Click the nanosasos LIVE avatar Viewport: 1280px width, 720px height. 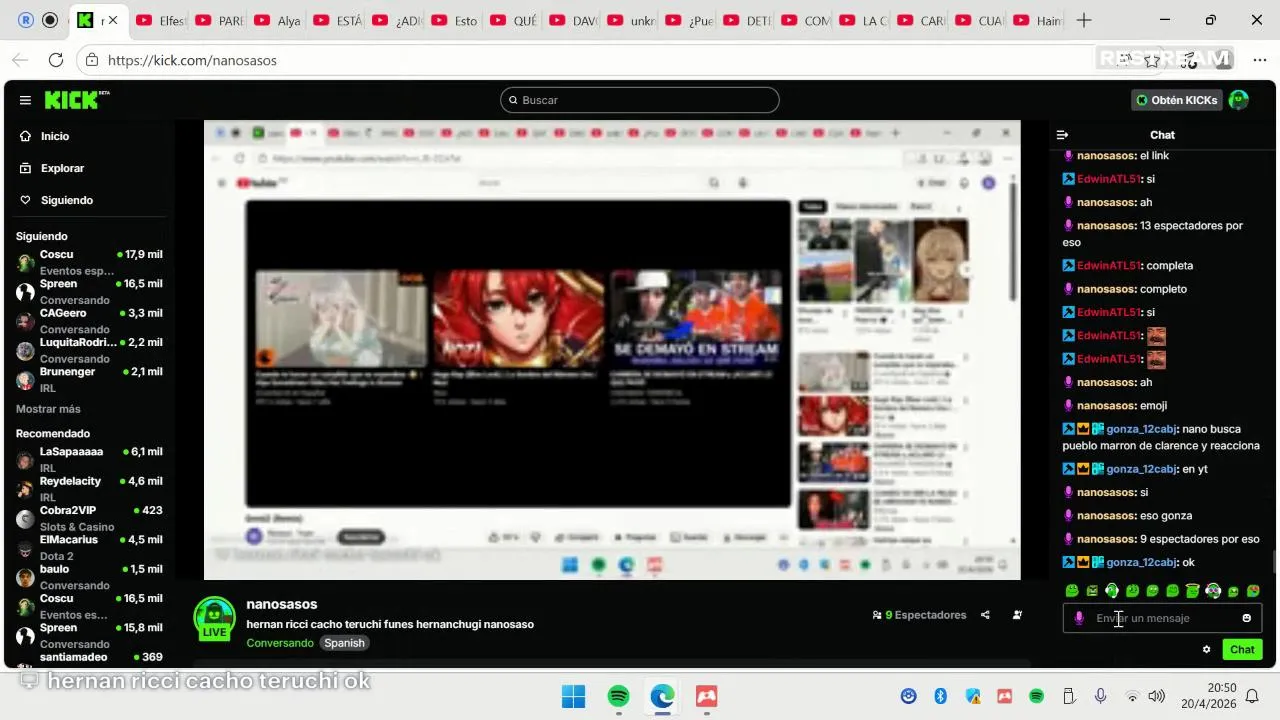click(x=214, y=618)
